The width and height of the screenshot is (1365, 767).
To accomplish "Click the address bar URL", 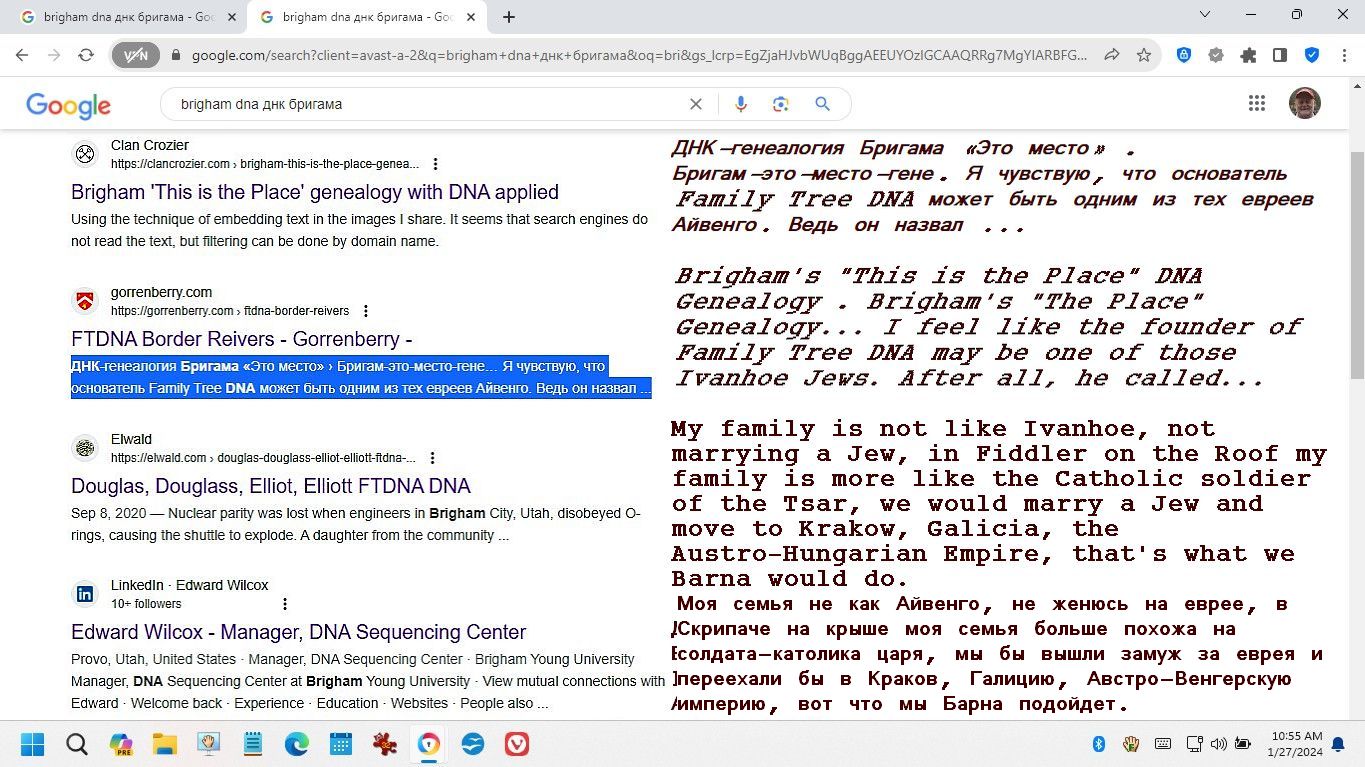I will [638, 56].
